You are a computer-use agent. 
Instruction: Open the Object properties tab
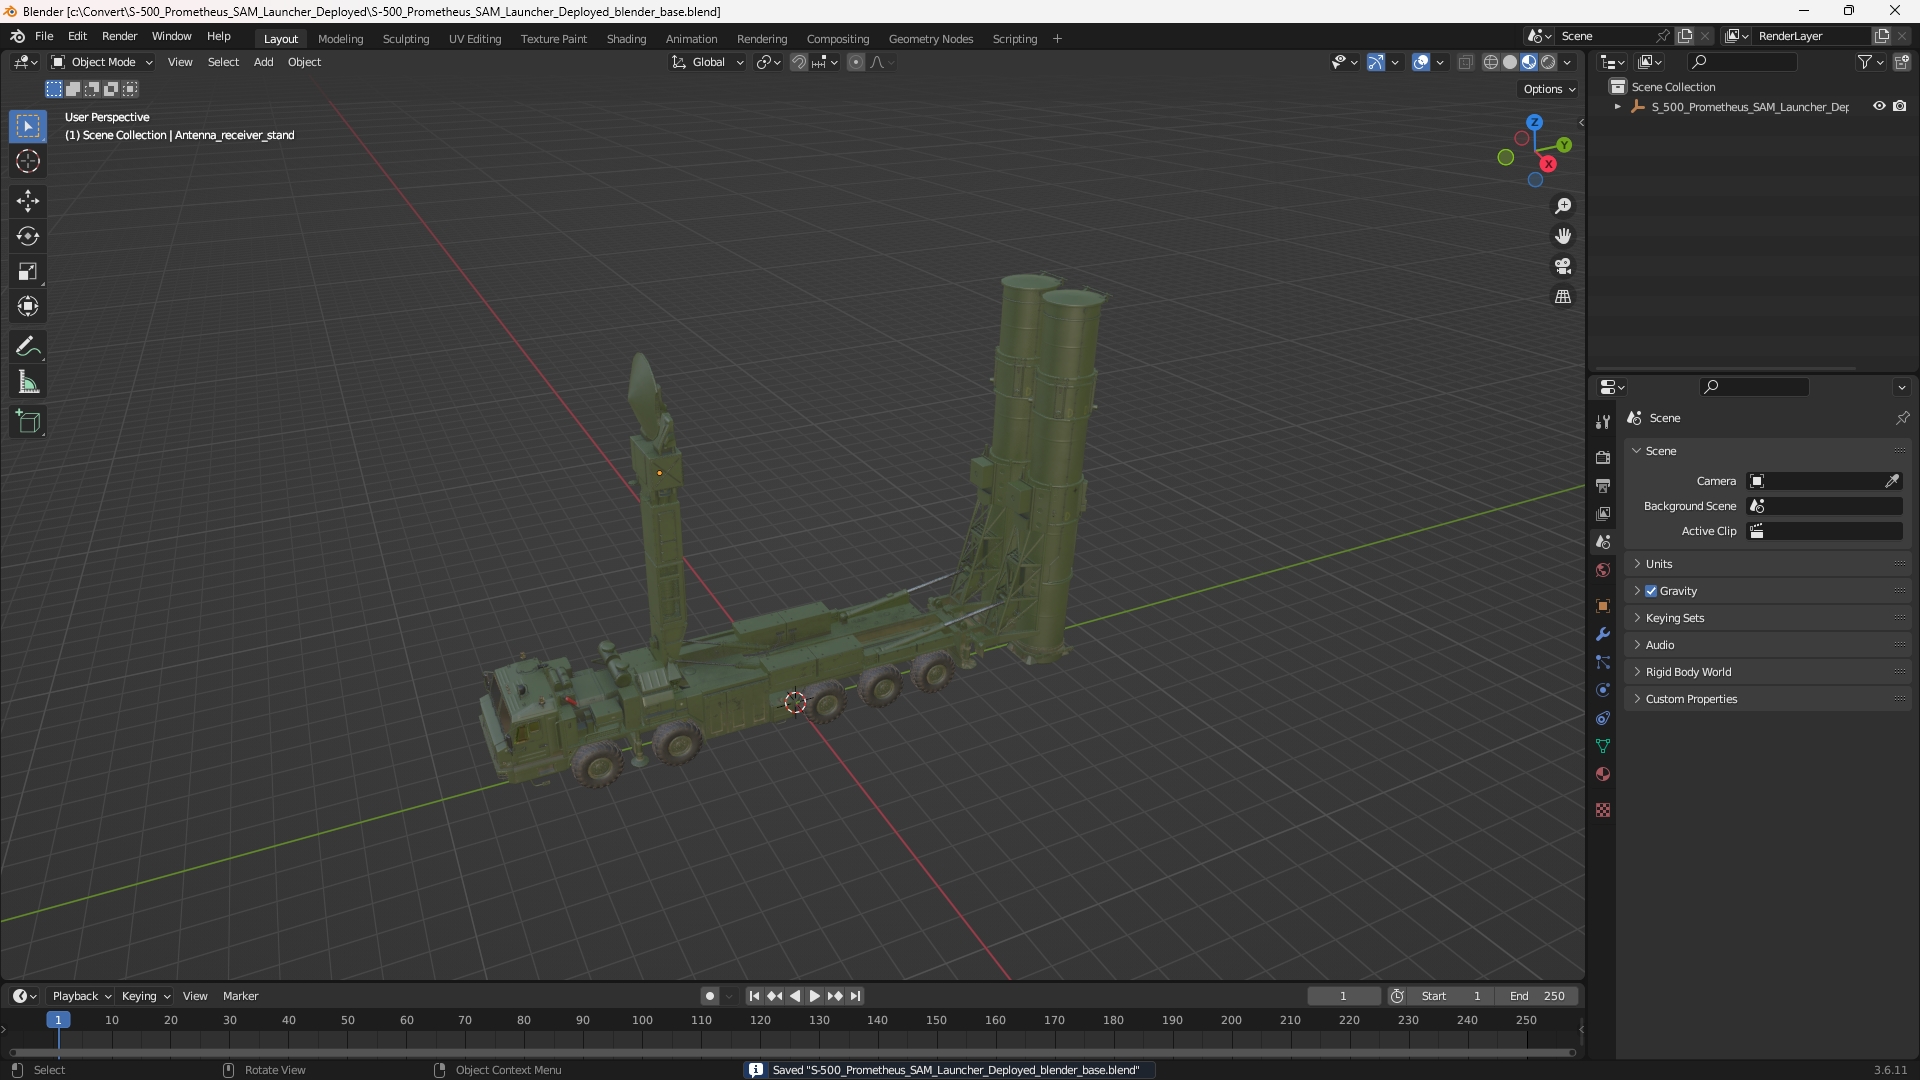click(x=1603, y=606)
